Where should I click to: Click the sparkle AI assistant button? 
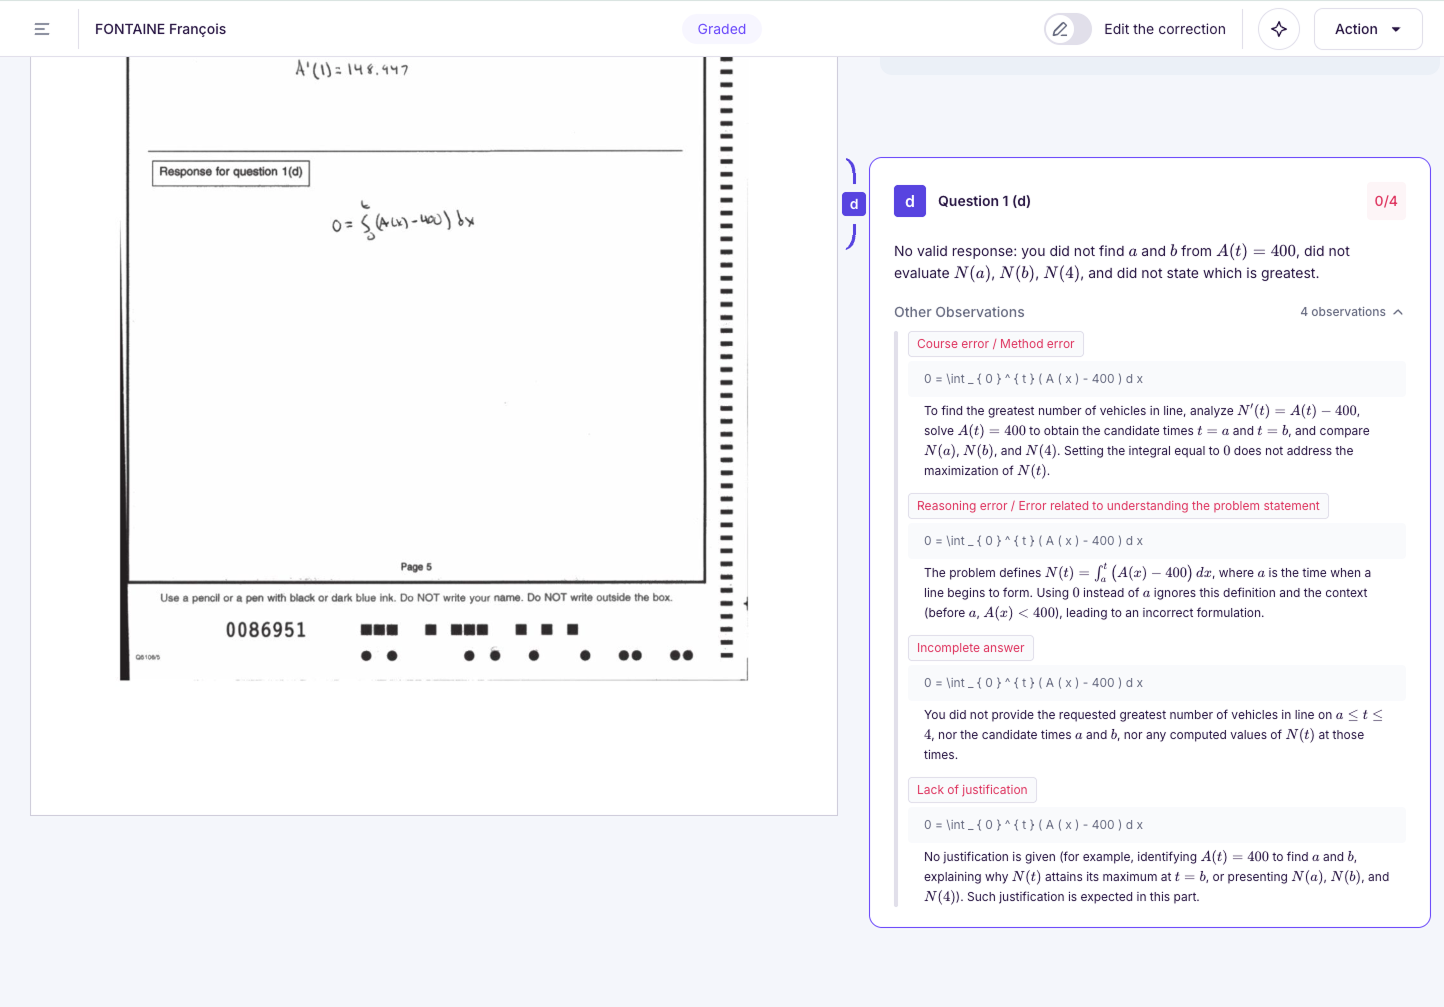(1279, 29)
